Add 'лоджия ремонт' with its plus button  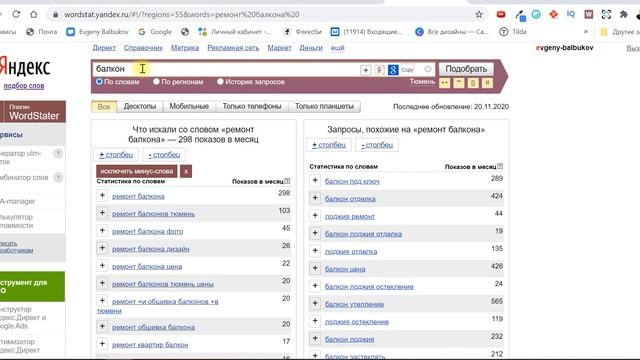pyautogui.click(x=315, y=216)
